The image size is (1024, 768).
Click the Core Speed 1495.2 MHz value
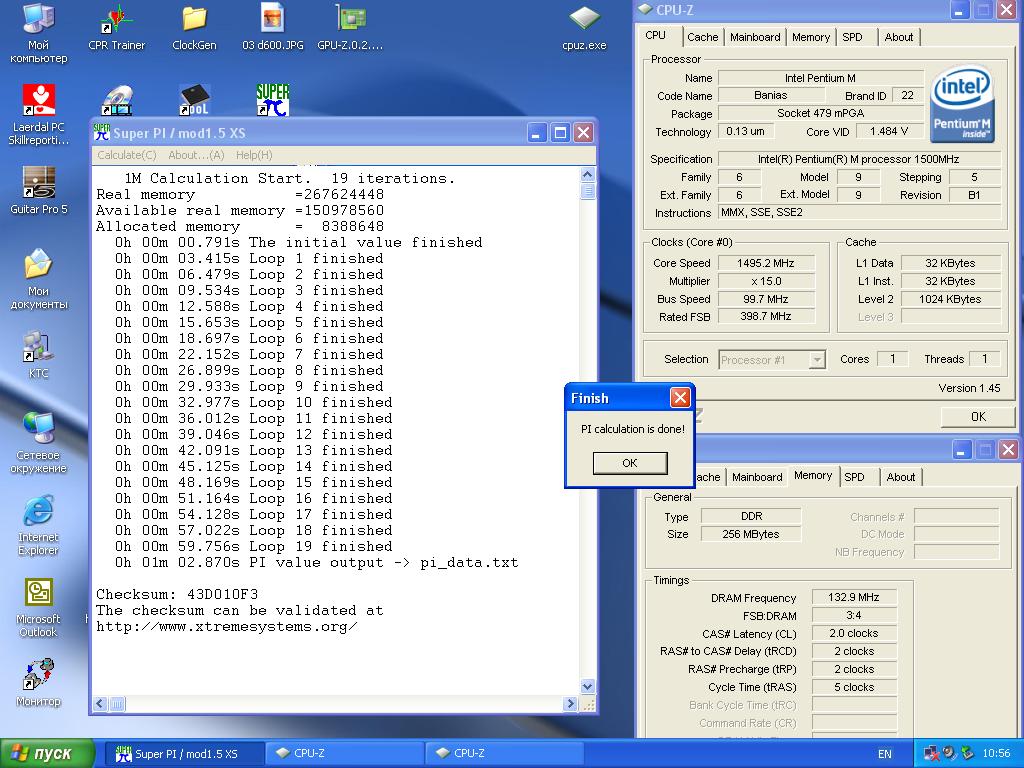pos(765,263)
